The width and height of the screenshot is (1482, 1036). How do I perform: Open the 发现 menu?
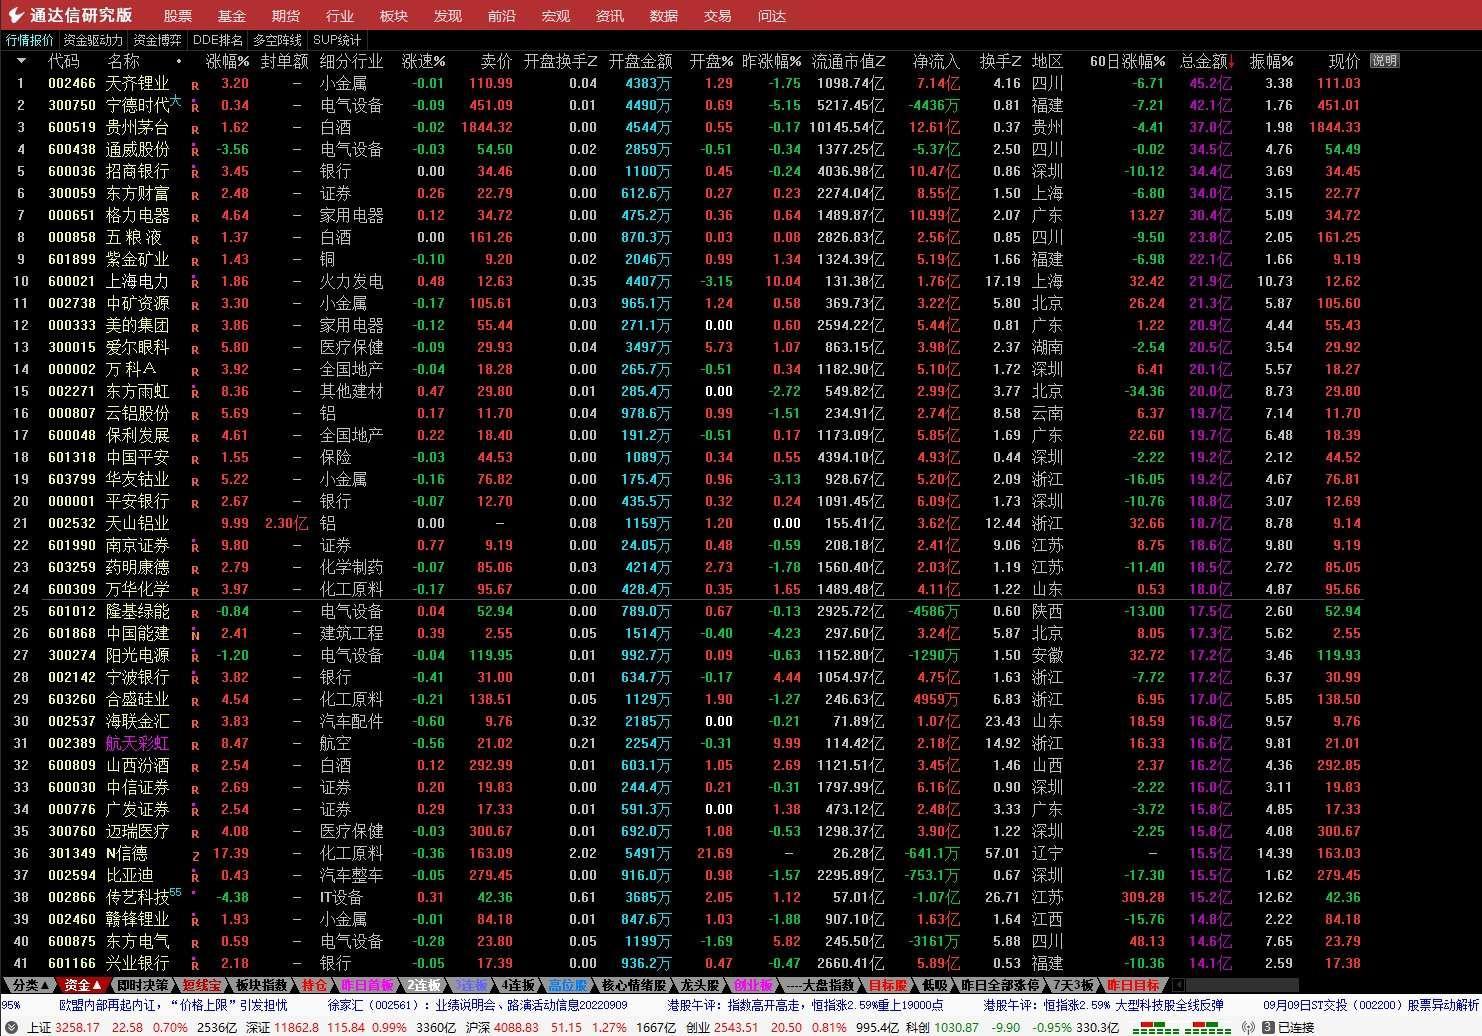tap(448, 16)
